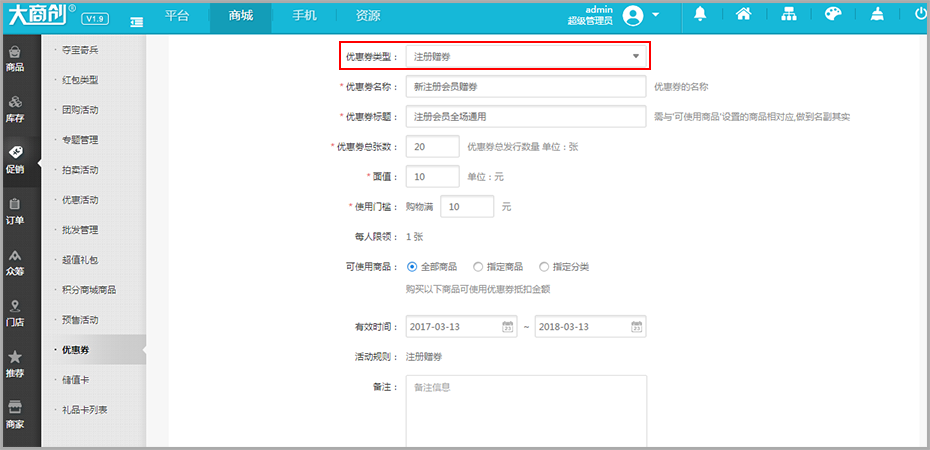Click the 2018-03-13 end date field

pos(590,327)
